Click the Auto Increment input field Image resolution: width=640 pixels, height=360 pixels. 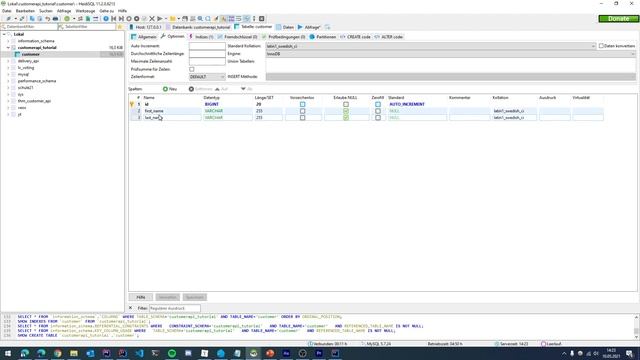pyautogui.click(x=207, y=46)
